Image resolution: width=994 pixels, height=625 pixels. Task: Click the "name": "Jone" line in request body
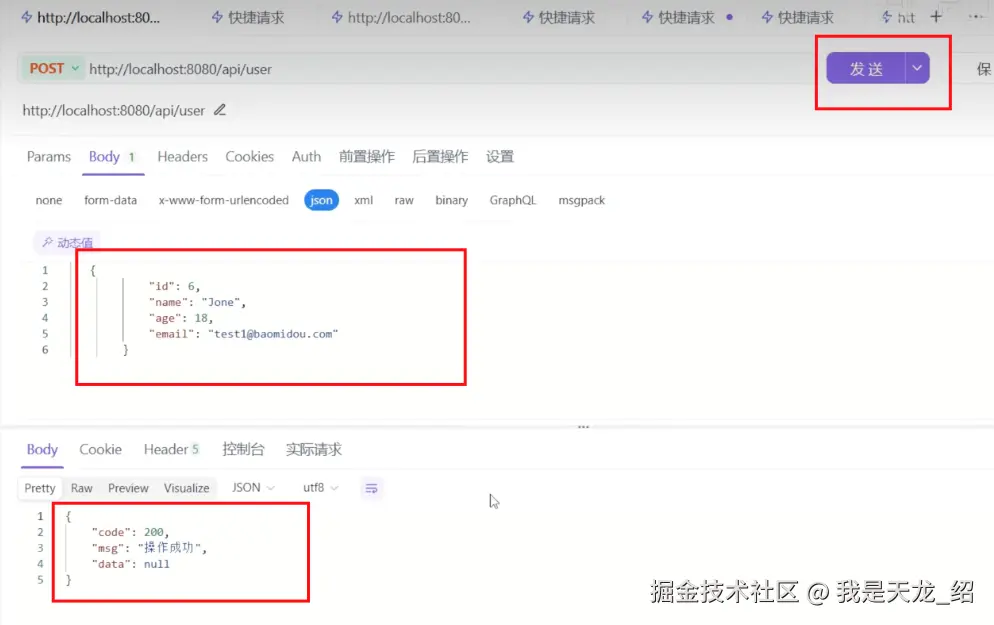pos(197,302)
